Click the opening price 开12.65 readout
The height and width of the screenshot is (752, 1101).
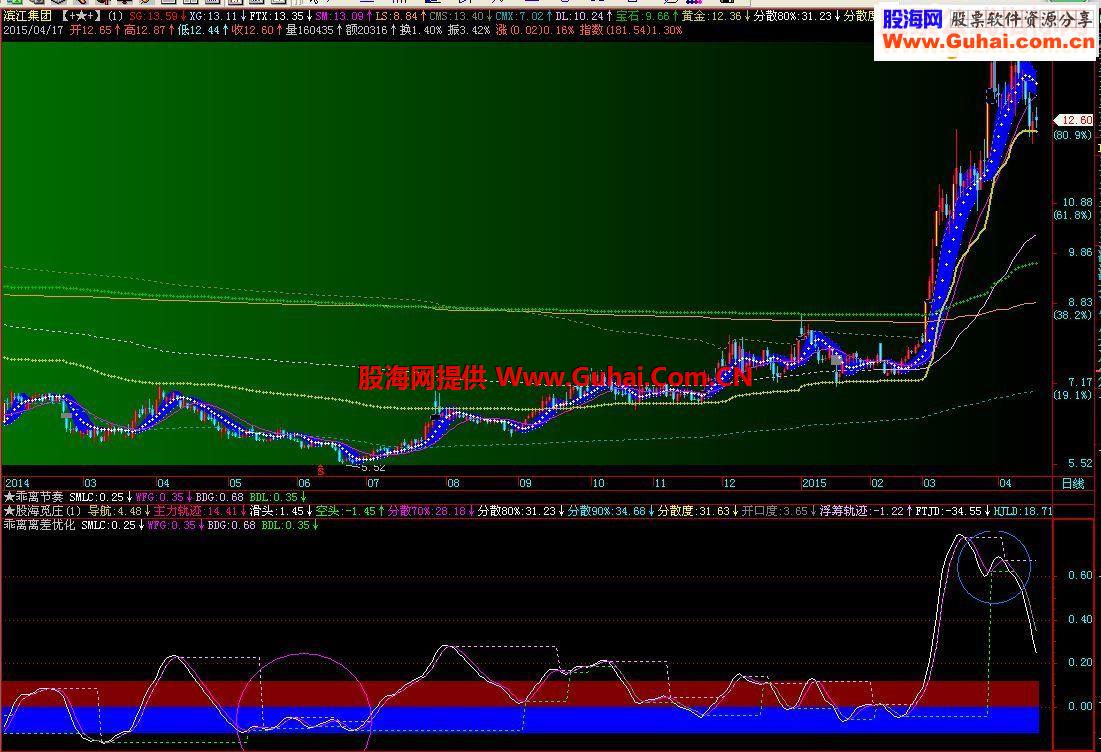click(x=90, y=30)
